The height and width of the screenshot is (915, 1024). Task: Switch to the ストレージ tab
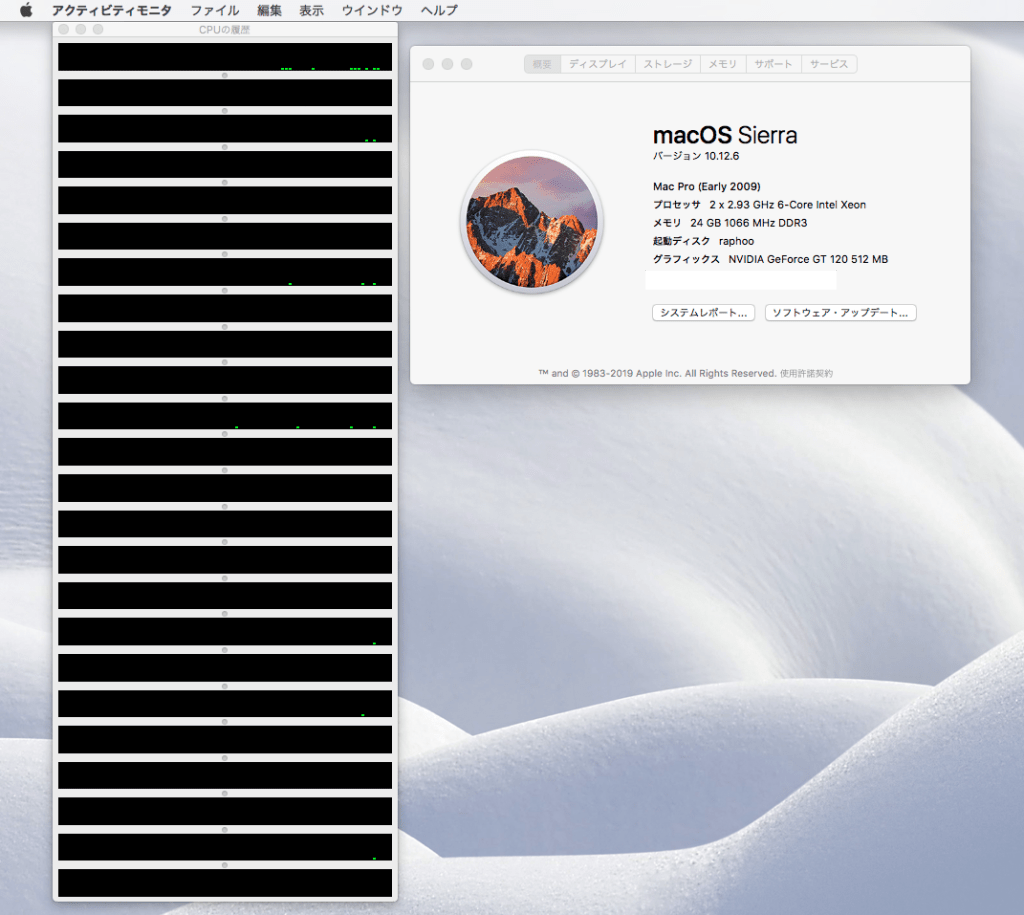(667, 64)
